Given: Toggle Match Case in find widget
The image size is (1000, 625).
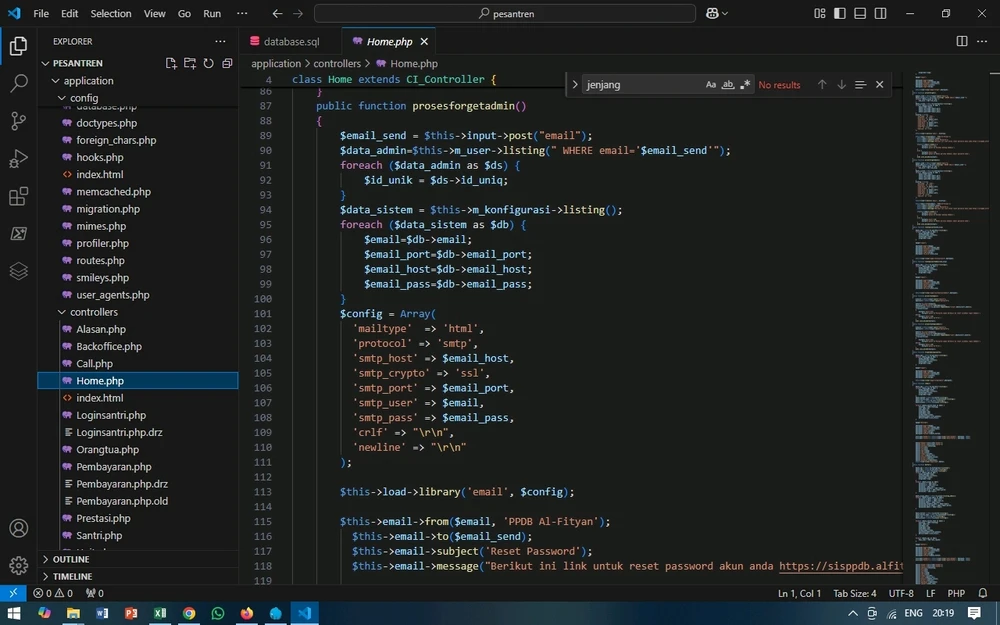Looking at the screenshot, I should 711,85.
